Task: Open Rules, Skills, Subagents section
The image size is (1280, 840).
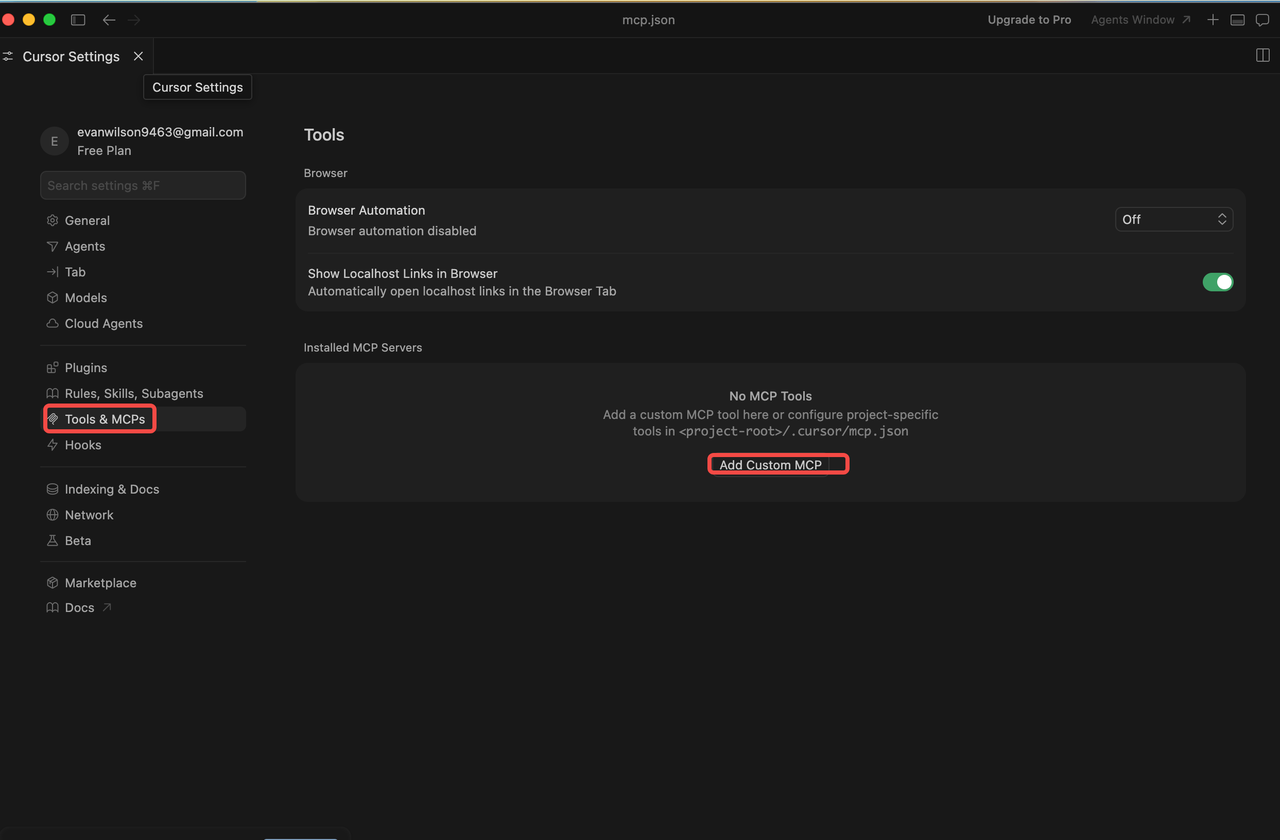Action: (x=134, y=394)
